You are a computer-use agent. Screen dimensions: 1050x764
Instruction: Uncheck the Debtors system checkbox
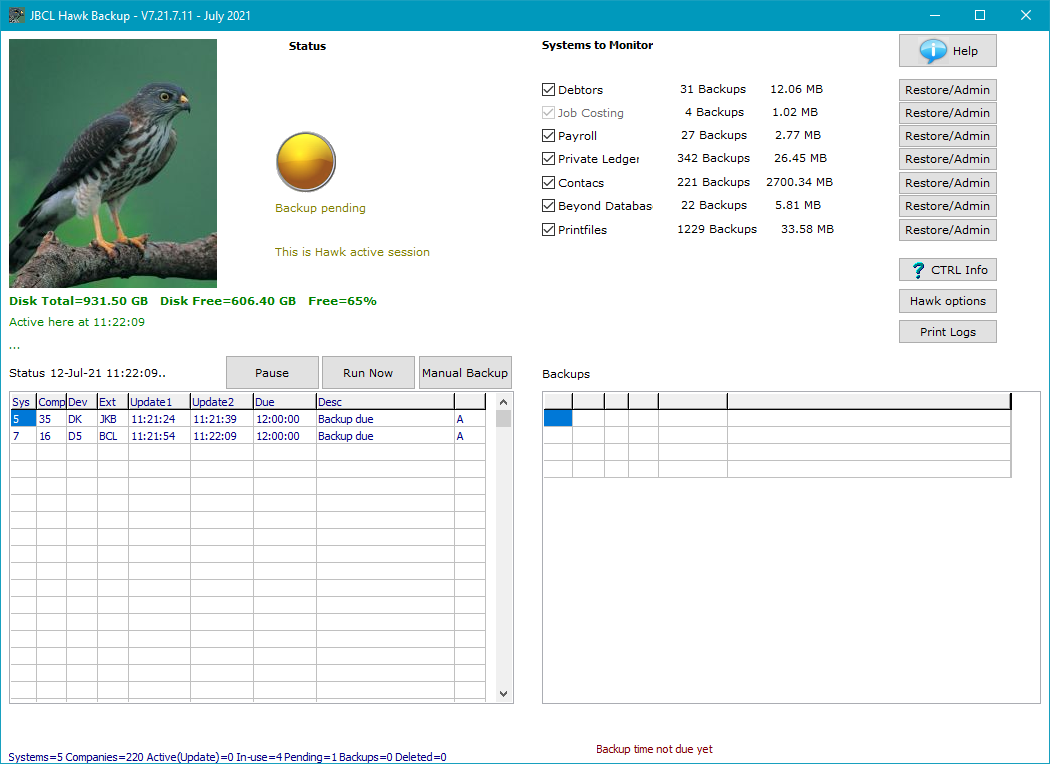tap(548, 90)
